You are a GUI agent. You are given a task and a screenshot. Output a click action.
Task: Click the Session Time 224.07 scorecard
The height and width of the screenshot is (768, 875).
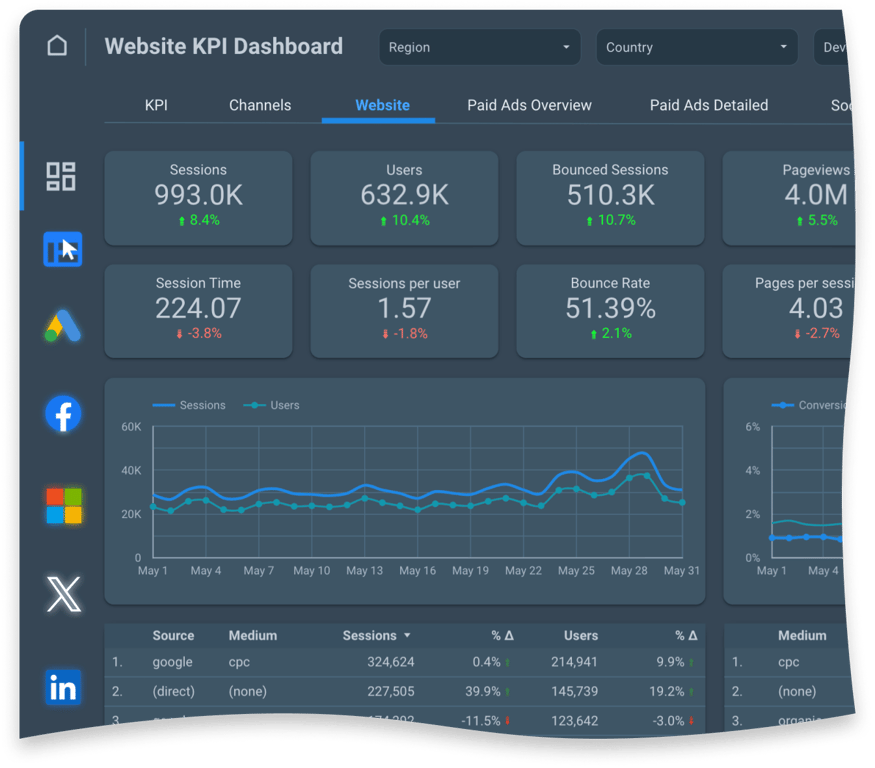pos(198,311)
